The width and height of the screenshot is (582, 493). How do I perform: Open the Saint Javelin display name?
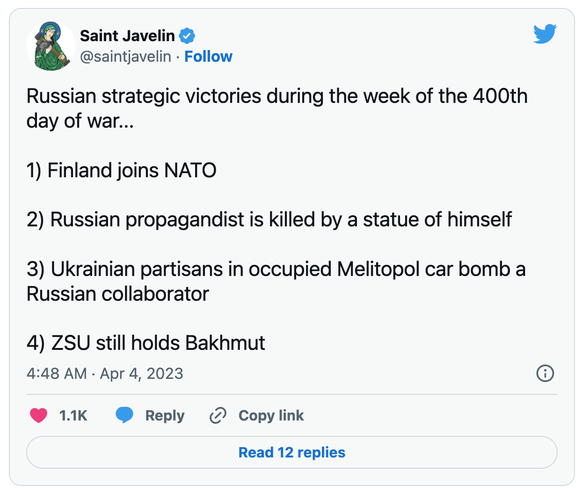click(127, 36)
